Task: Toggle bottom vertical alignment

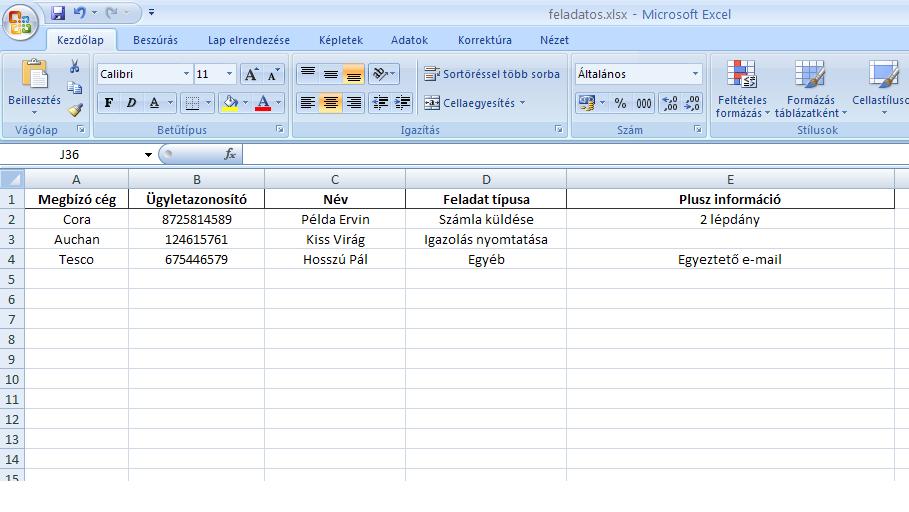Action: click(x=353, y=74)
